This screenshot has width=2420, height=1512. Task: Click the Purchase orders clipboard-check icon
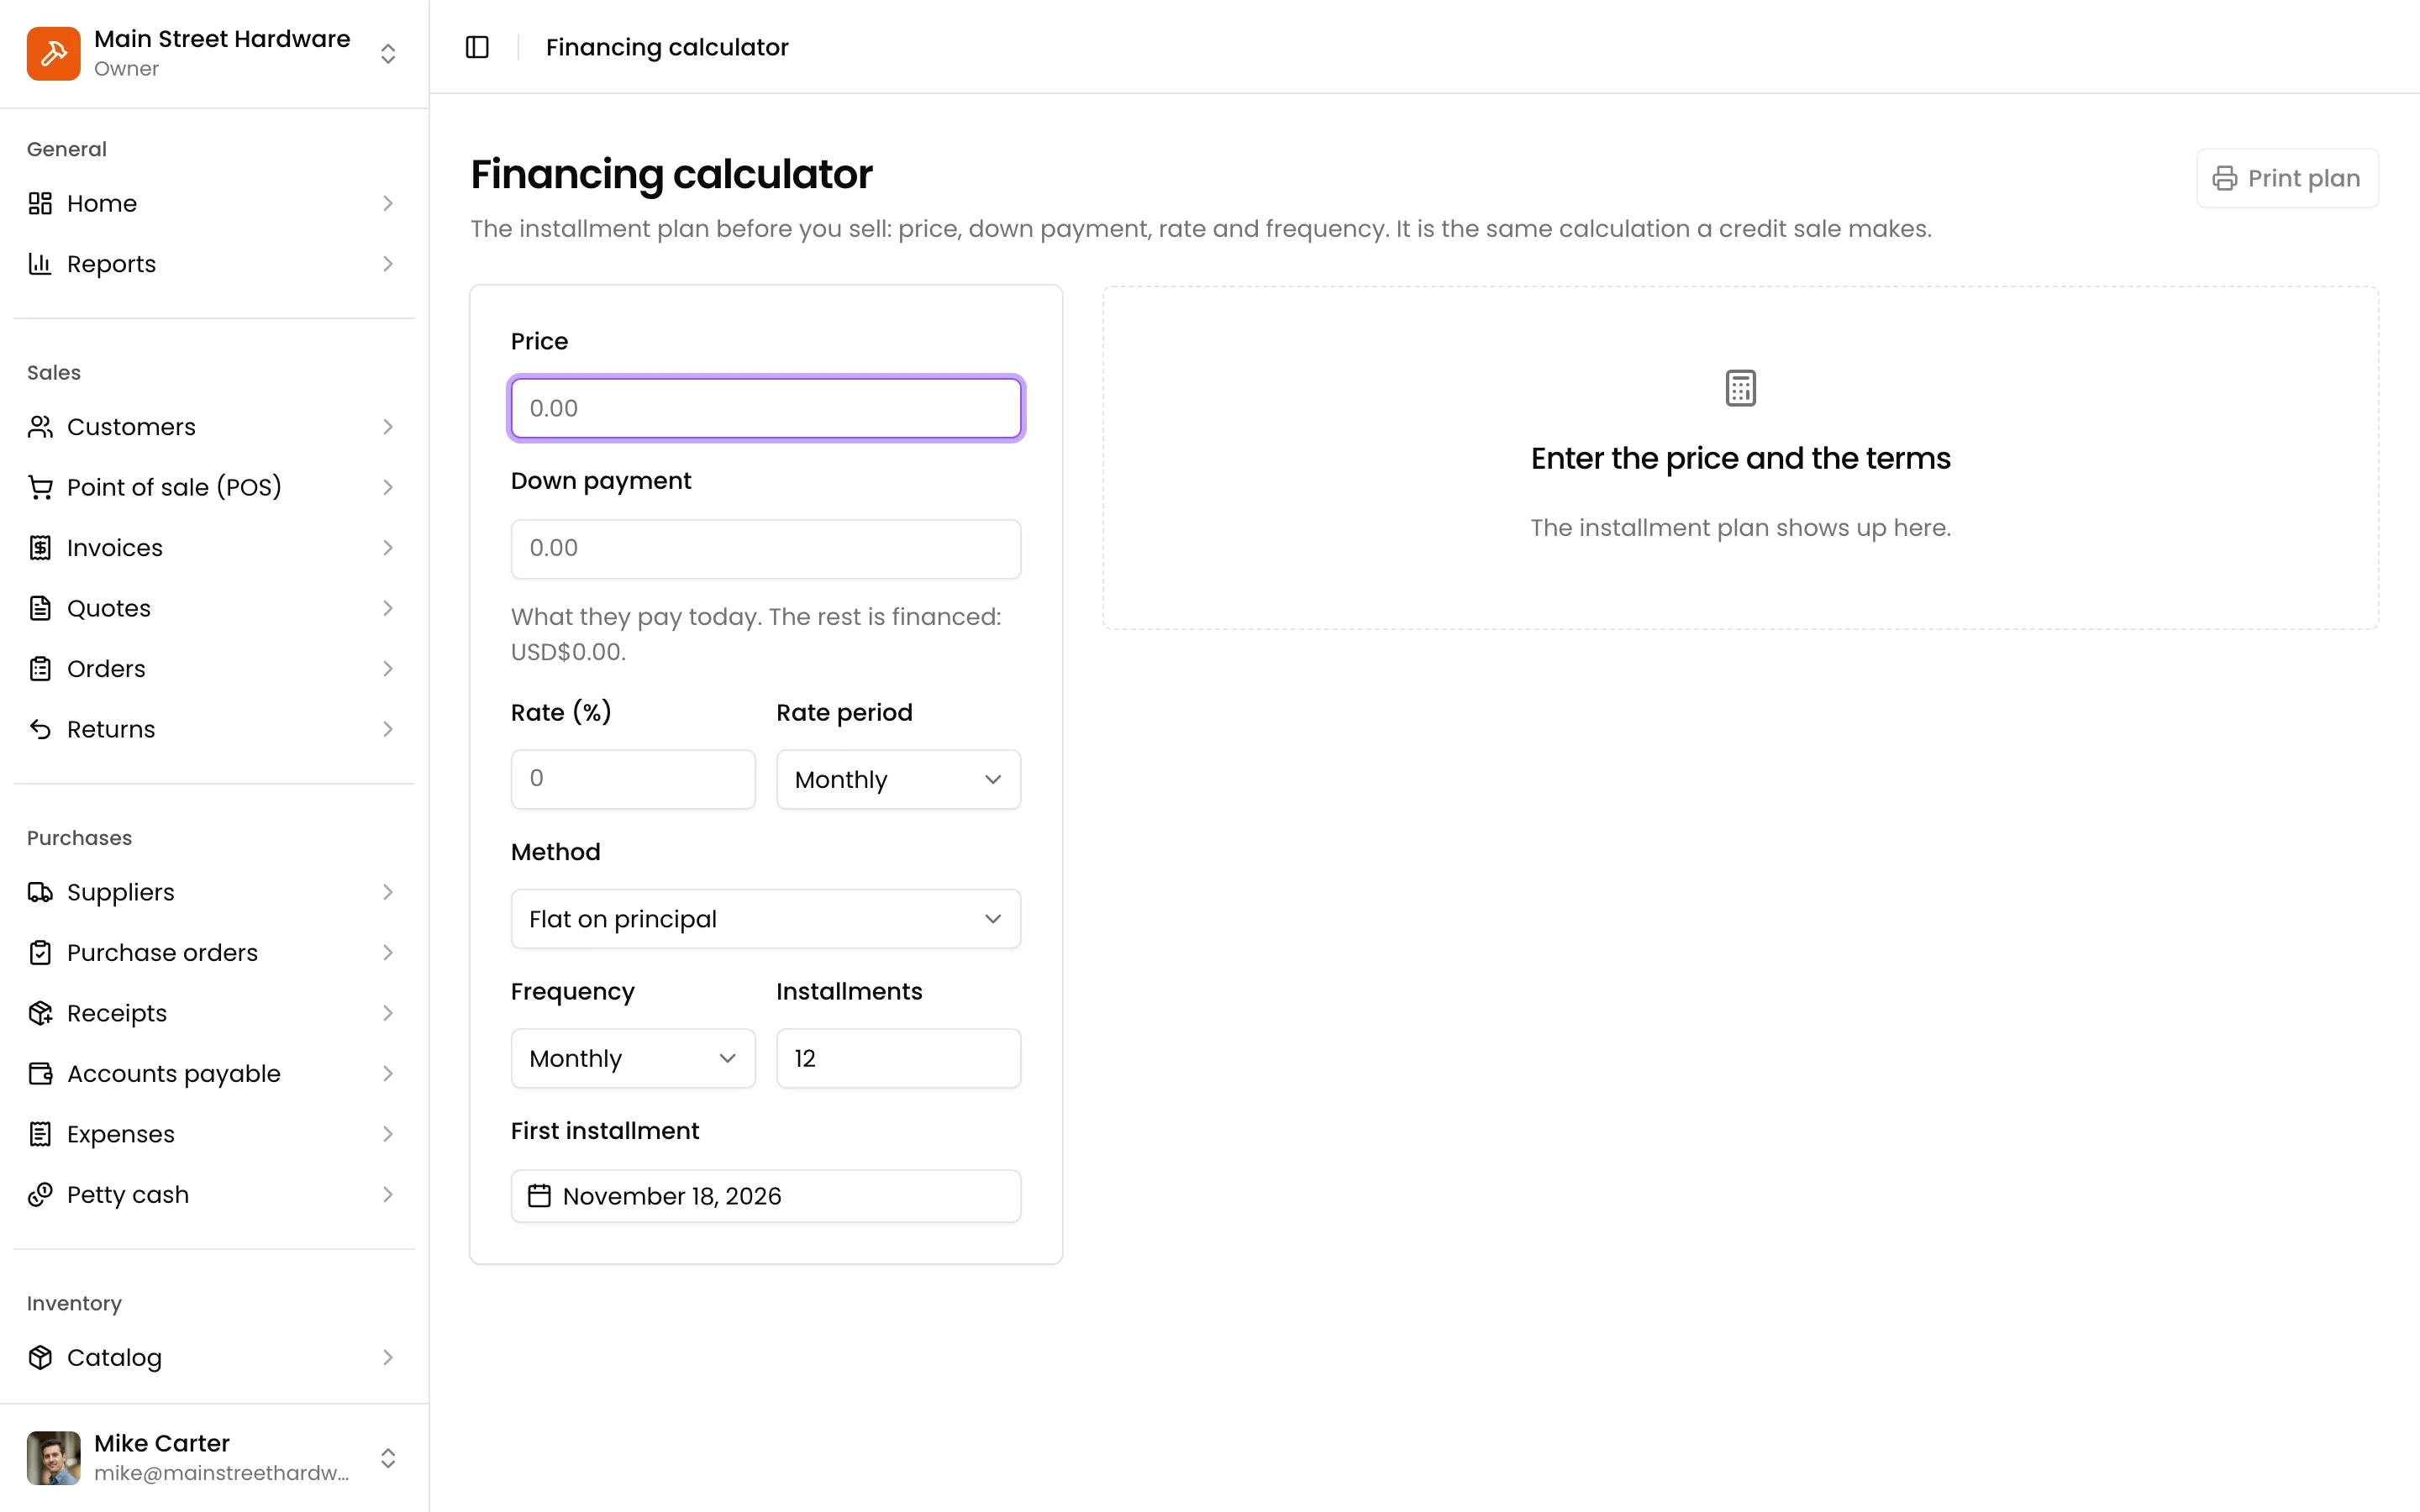coord(40,953)
